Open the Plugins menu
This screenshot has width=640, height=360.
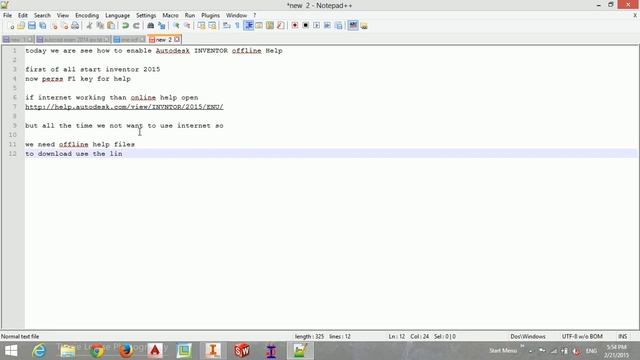point(211,16)
